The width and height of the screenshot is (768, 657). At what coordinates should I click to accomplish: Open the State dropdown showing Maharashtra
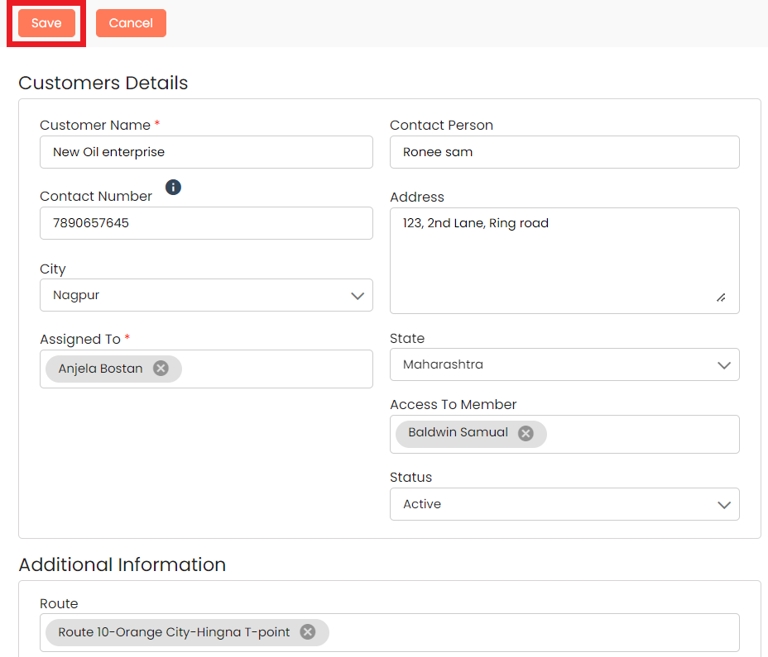[724, 365]
